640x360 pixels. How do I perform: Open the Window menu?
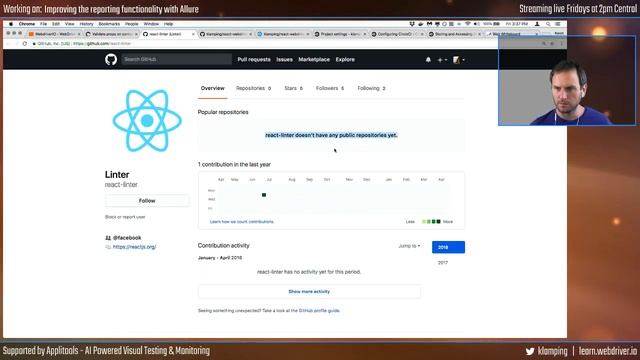click(x=151, y=24)
